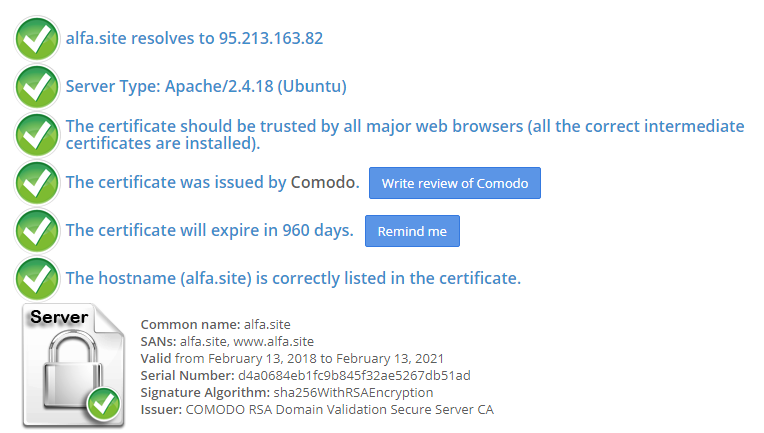
Task: Click the green checkmark beside the alfa.site IP result
Action: 37,38
